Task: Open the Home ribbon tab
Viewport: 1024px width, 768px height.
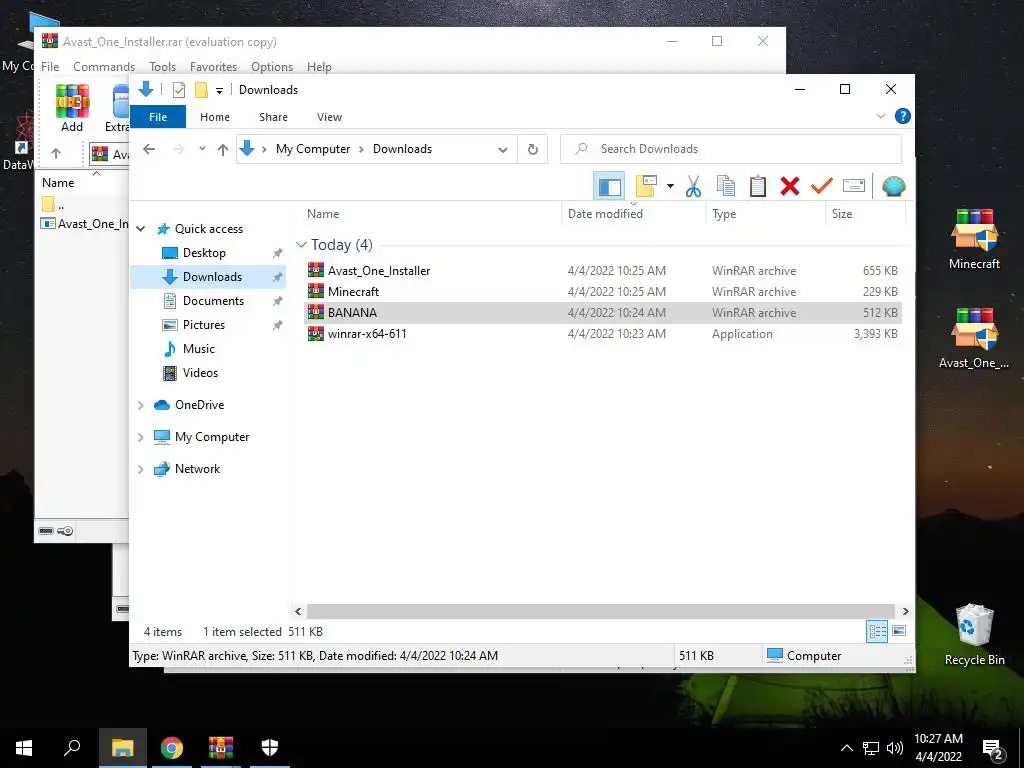Action: (215, 117)
